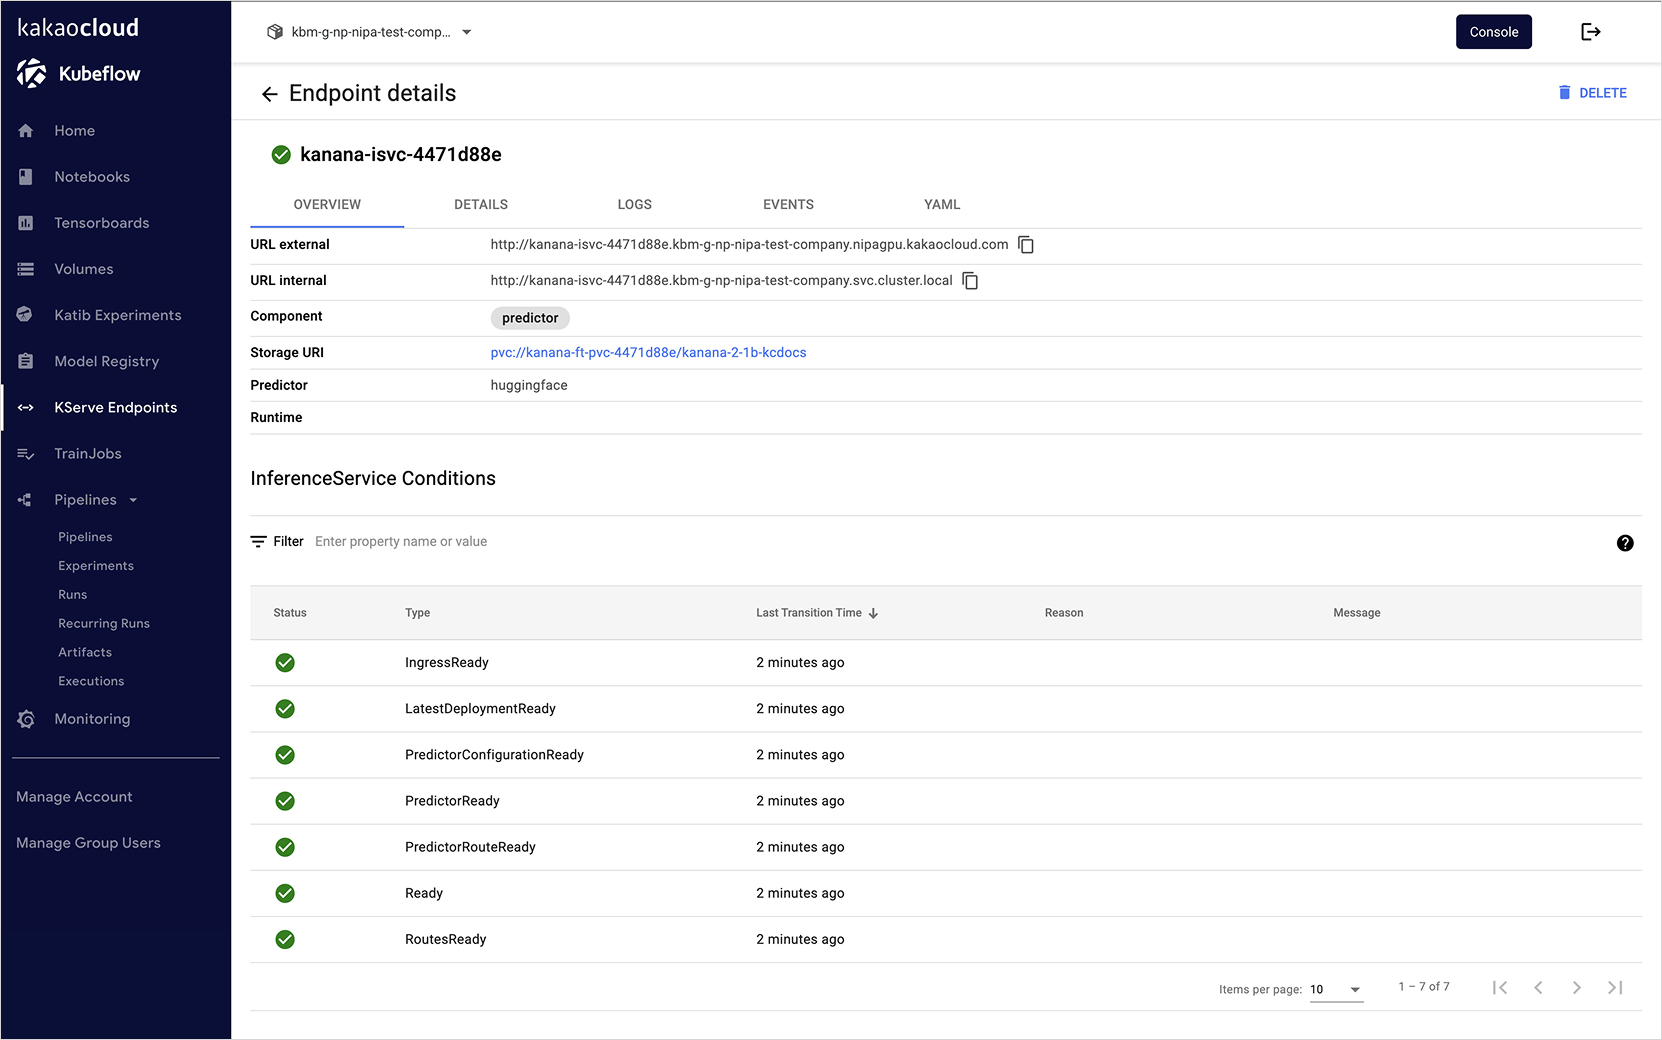Sort by Last Transition Time column
1662x1040 pixels.
(x=817, y=613)
